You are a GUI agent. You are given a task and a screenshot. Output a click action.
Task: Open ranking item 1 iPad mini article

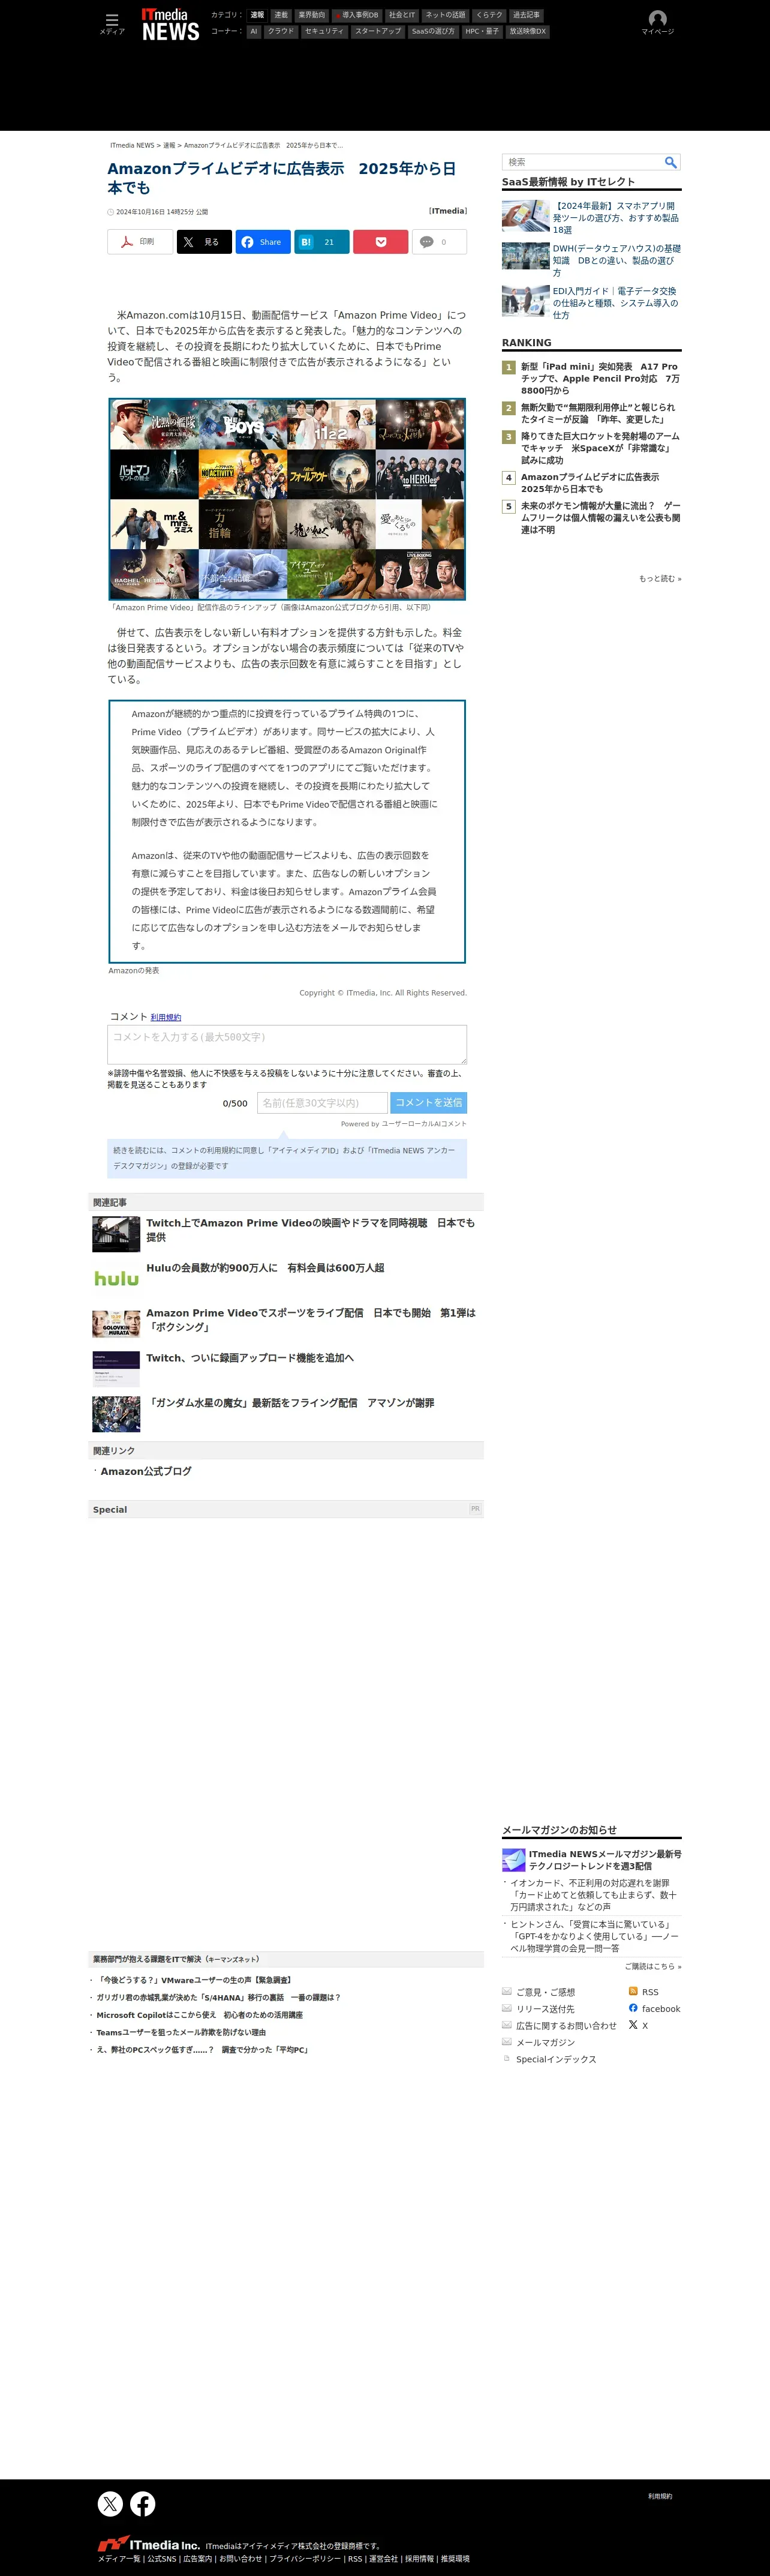[600, 379]
